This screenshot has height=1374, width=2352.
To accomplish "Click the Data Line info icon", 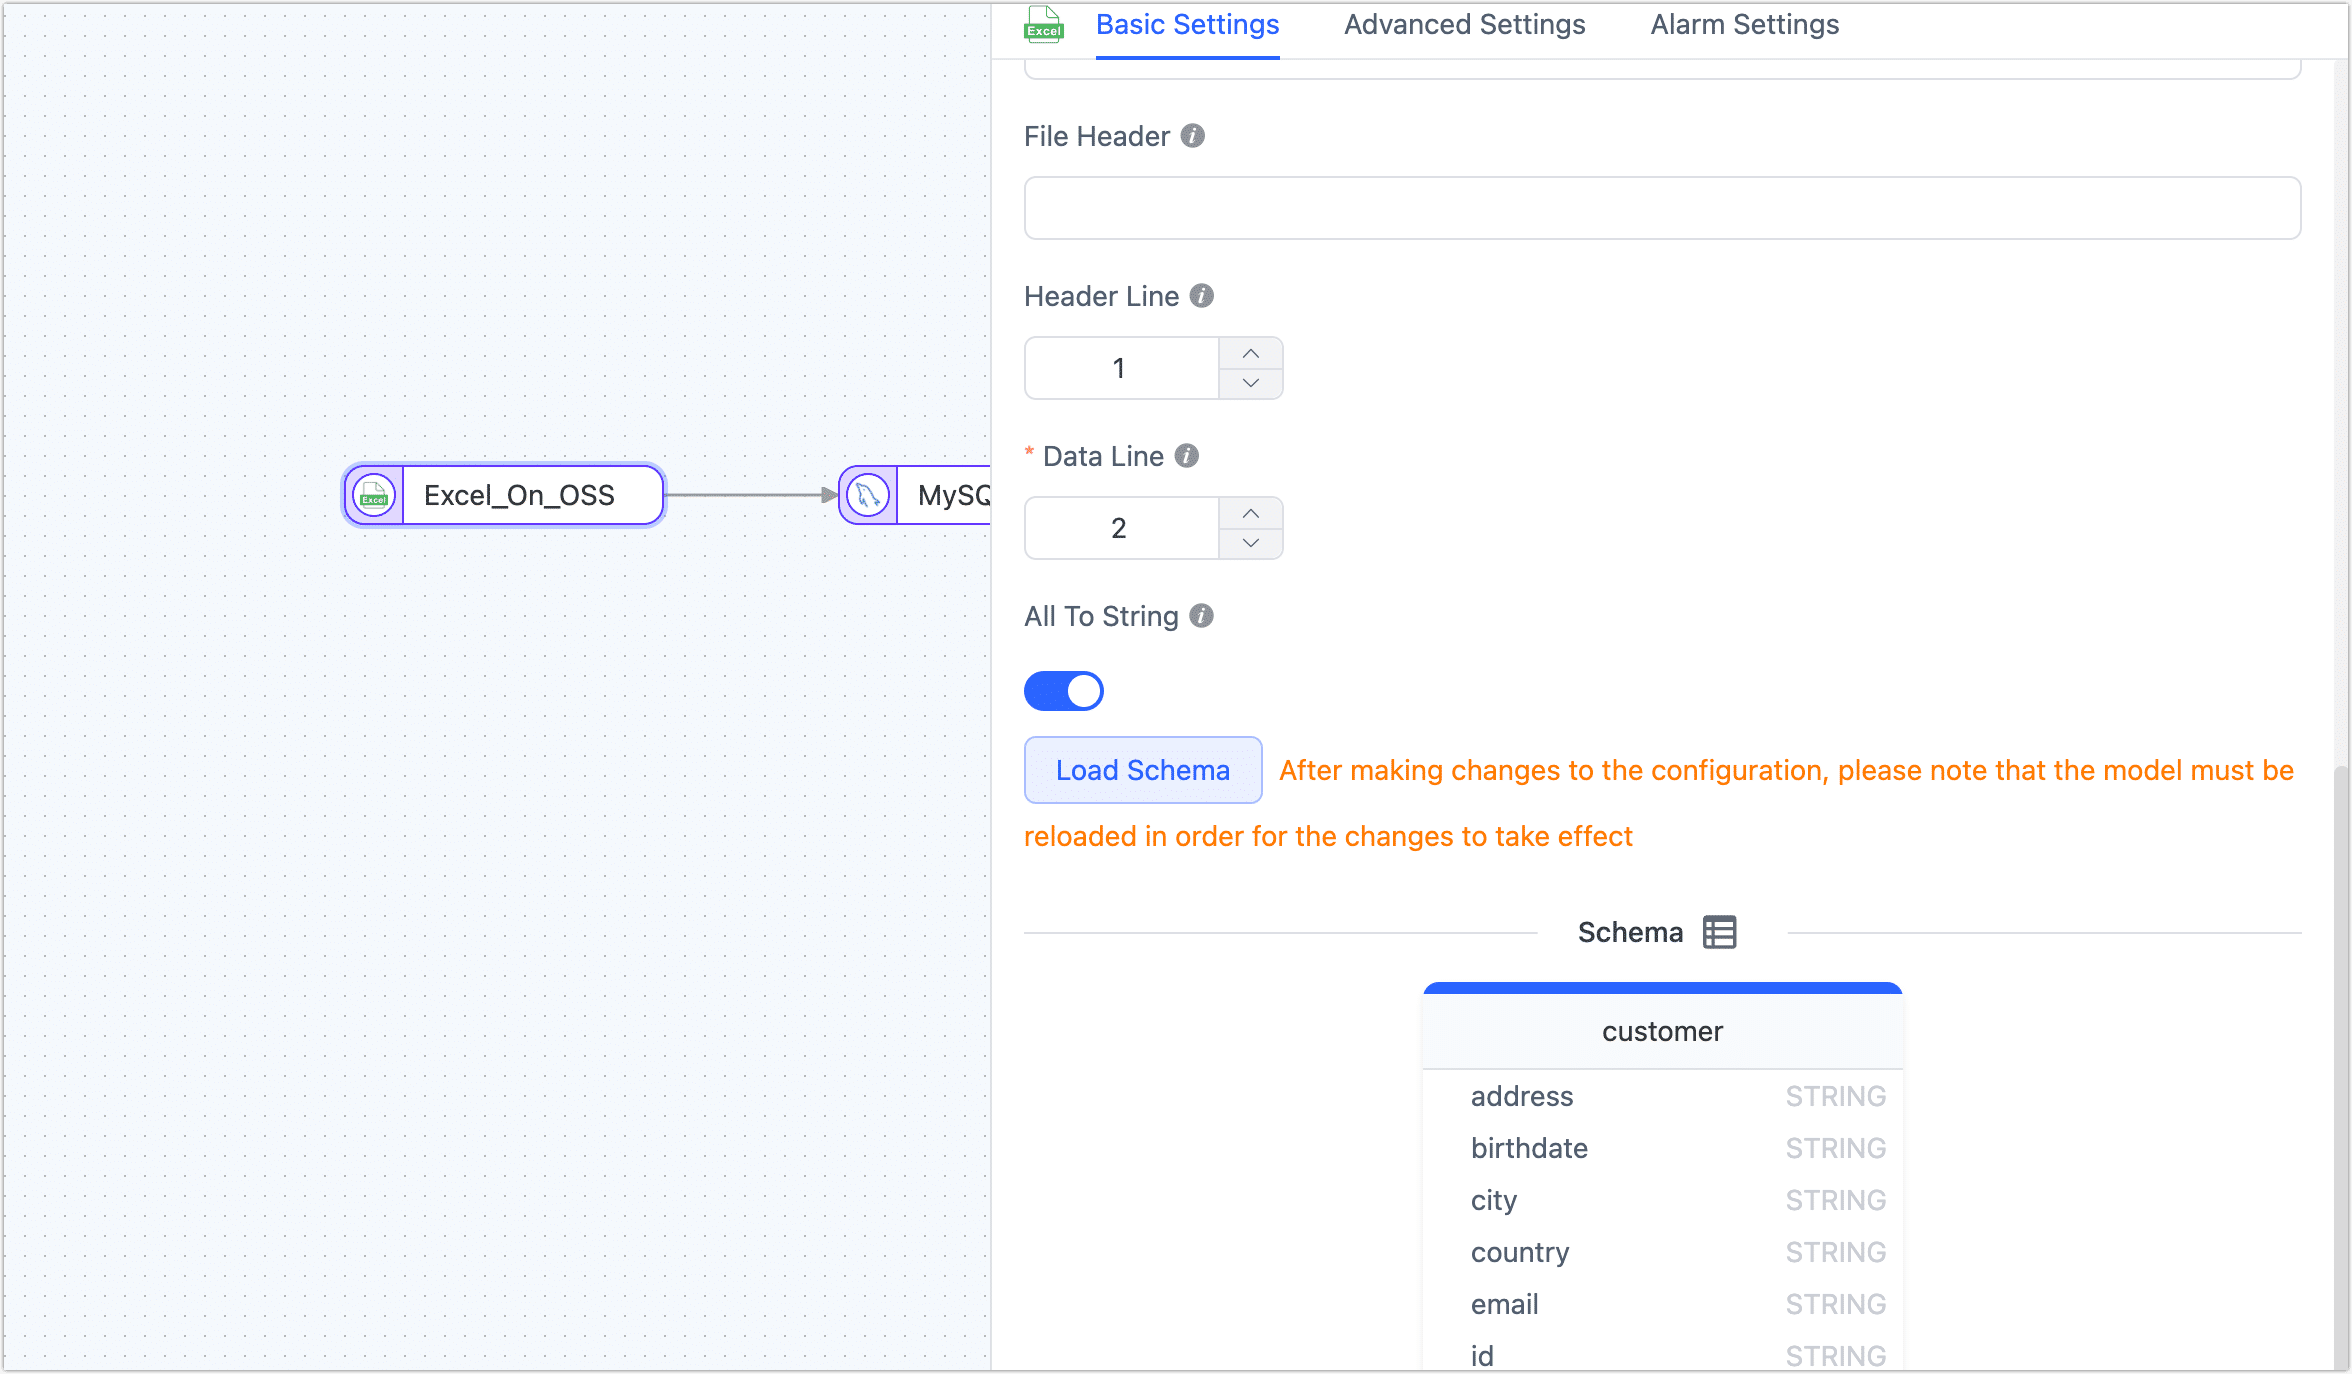I will click(x=1186, y=456).
